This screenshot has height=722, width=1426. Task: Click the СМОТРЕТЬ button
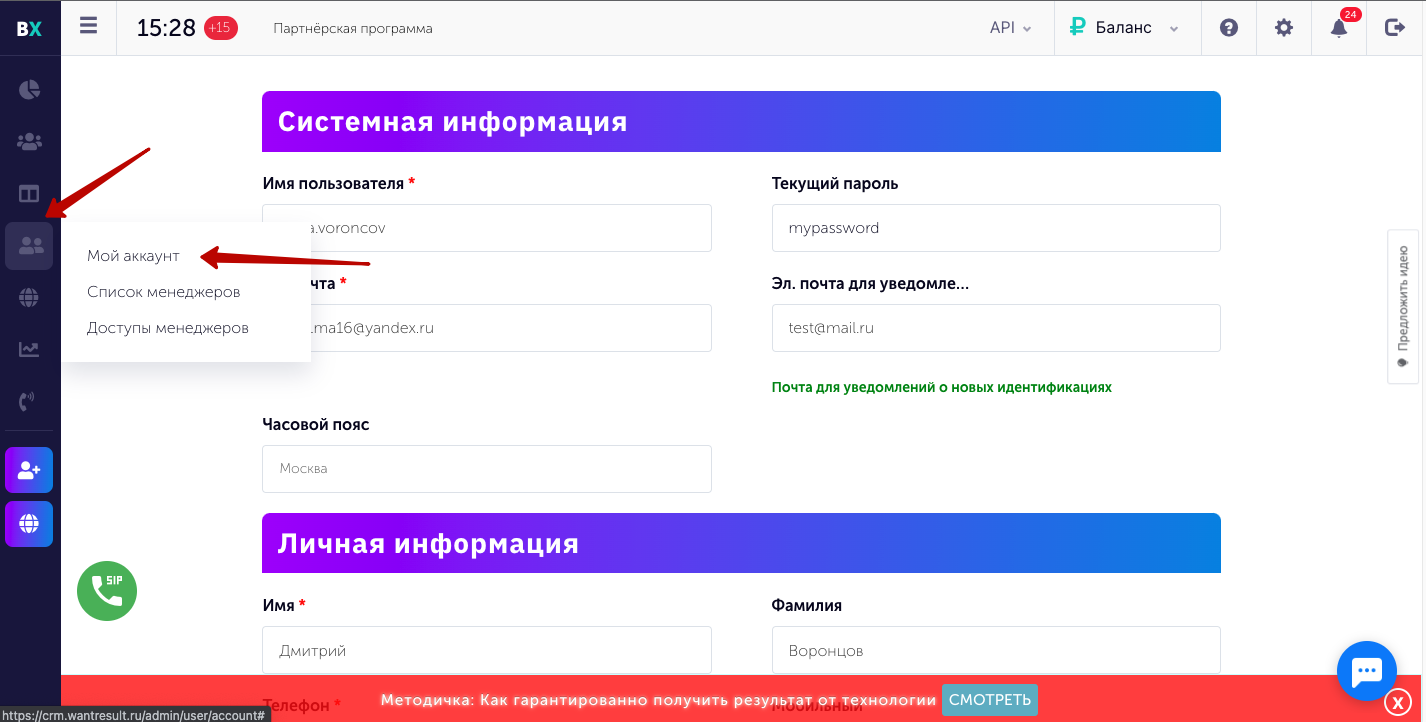click(x=990, y=700)
